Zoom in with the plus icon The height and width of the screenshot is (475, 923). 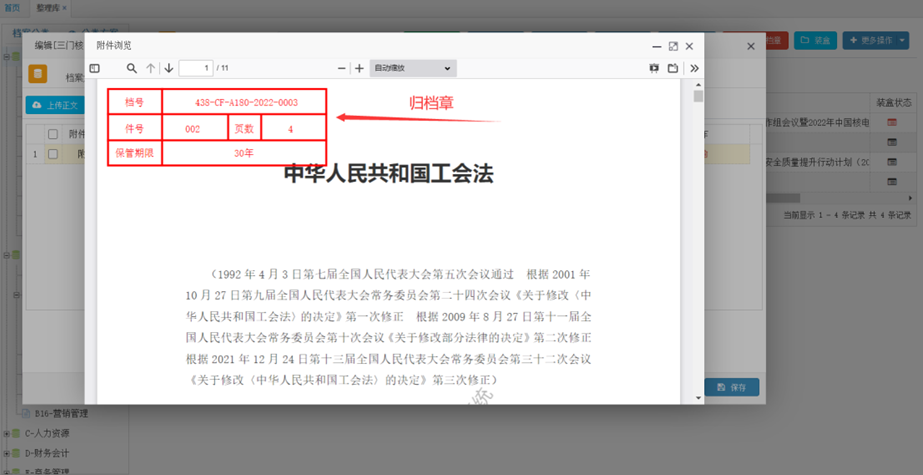[359, 68]
